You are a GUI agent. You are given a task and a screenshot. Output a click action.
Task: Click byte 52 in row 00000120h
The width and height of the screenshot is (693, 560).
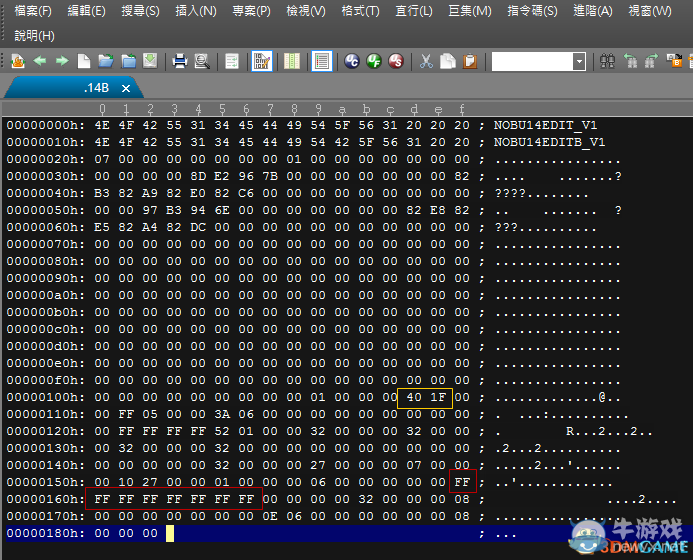pyautogui.click(x=222, y=431)
